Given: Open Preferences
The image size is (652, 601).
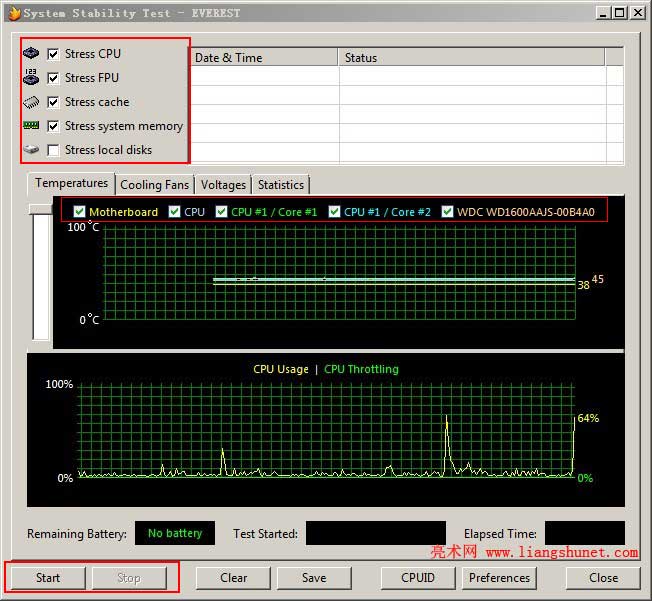Looking at the screenshot, I should pos(499,578).
